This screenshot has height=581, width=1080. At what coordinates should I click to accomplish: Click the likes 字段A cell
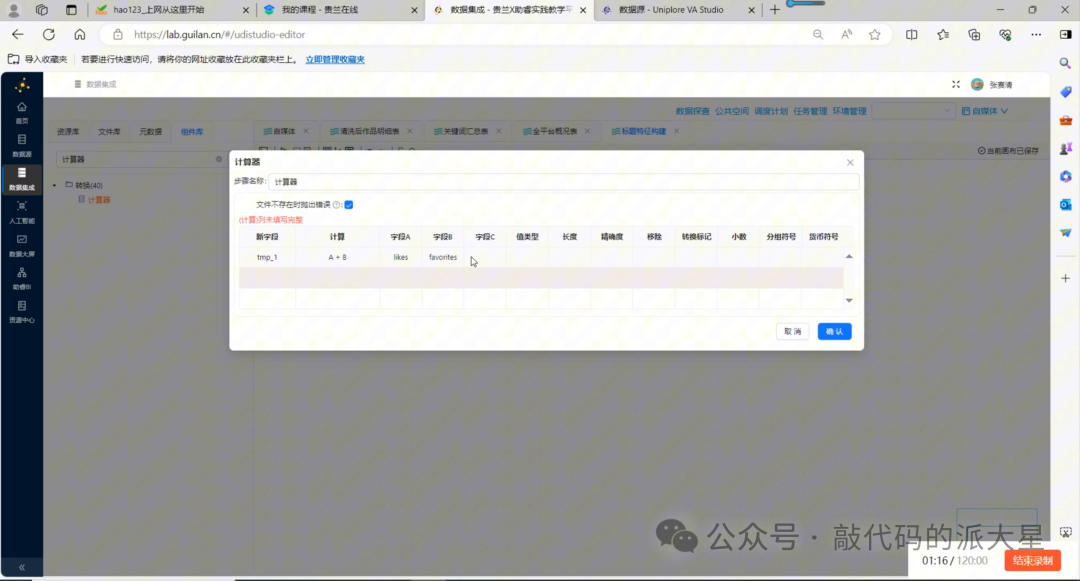(401, 257)
